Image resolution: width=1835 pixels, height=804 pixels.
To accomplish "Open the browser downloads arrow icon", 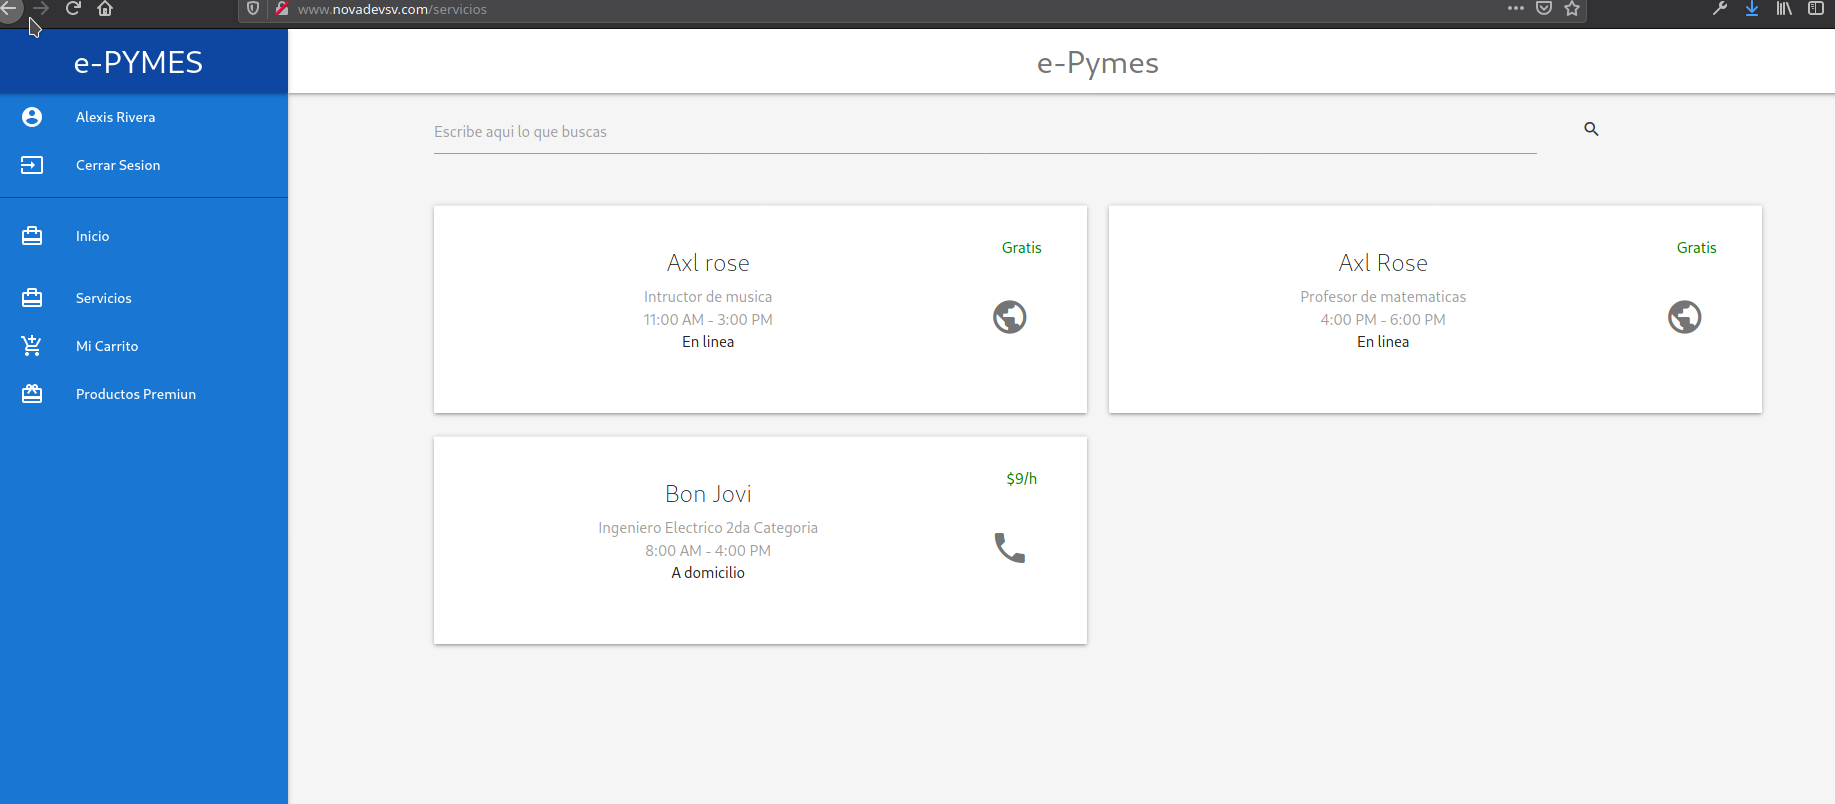I will coord(1752,9).
